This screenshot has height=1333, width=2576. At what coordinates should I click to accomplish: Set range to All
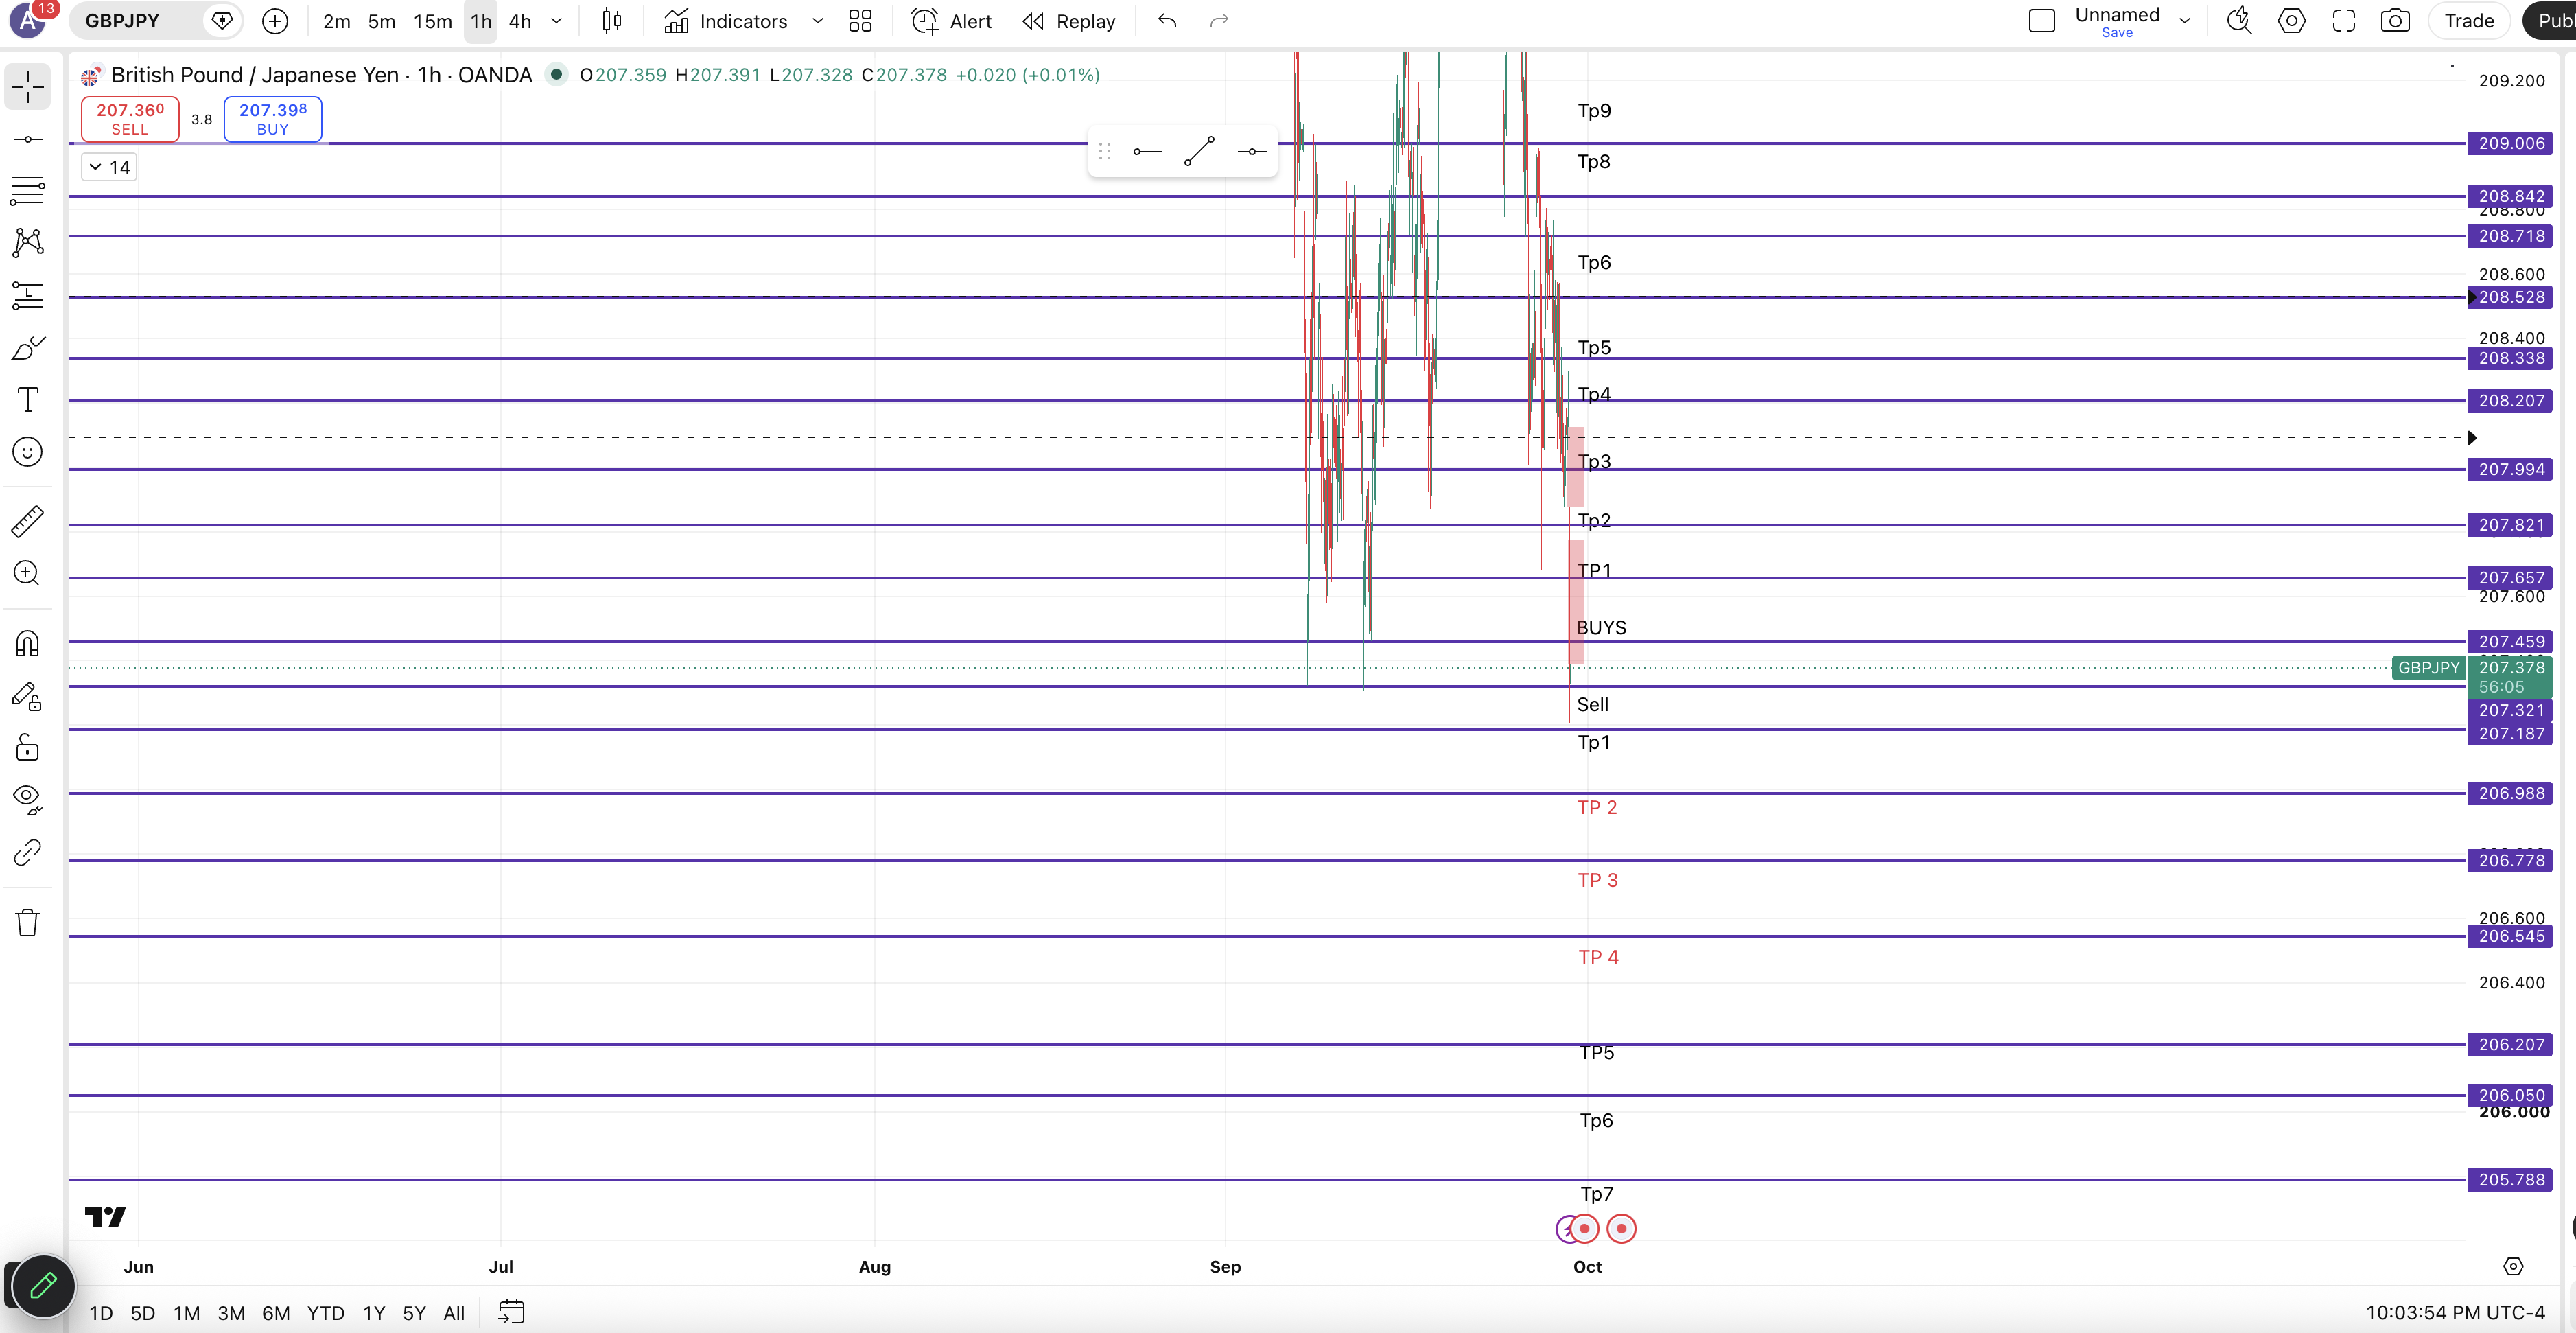click(454, 1313)
